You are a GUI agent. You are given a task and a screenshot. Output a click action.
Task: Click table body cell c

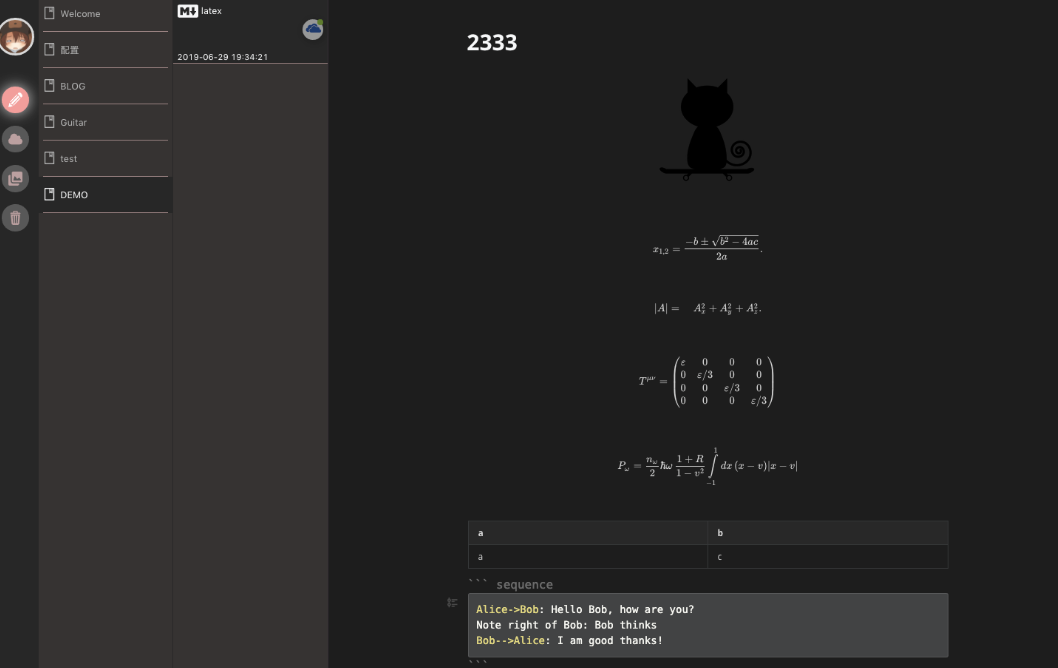click(828, 557)
